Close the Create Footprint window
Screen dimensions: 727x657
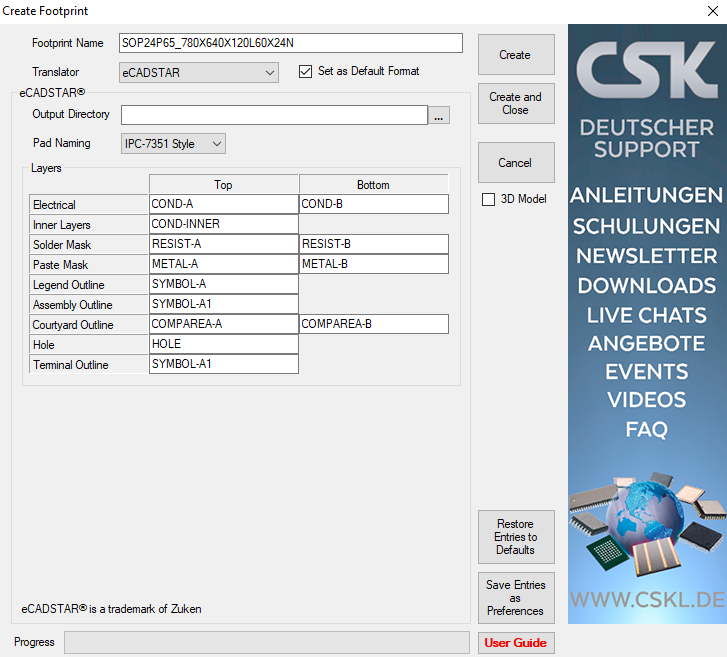coord(713,11)
